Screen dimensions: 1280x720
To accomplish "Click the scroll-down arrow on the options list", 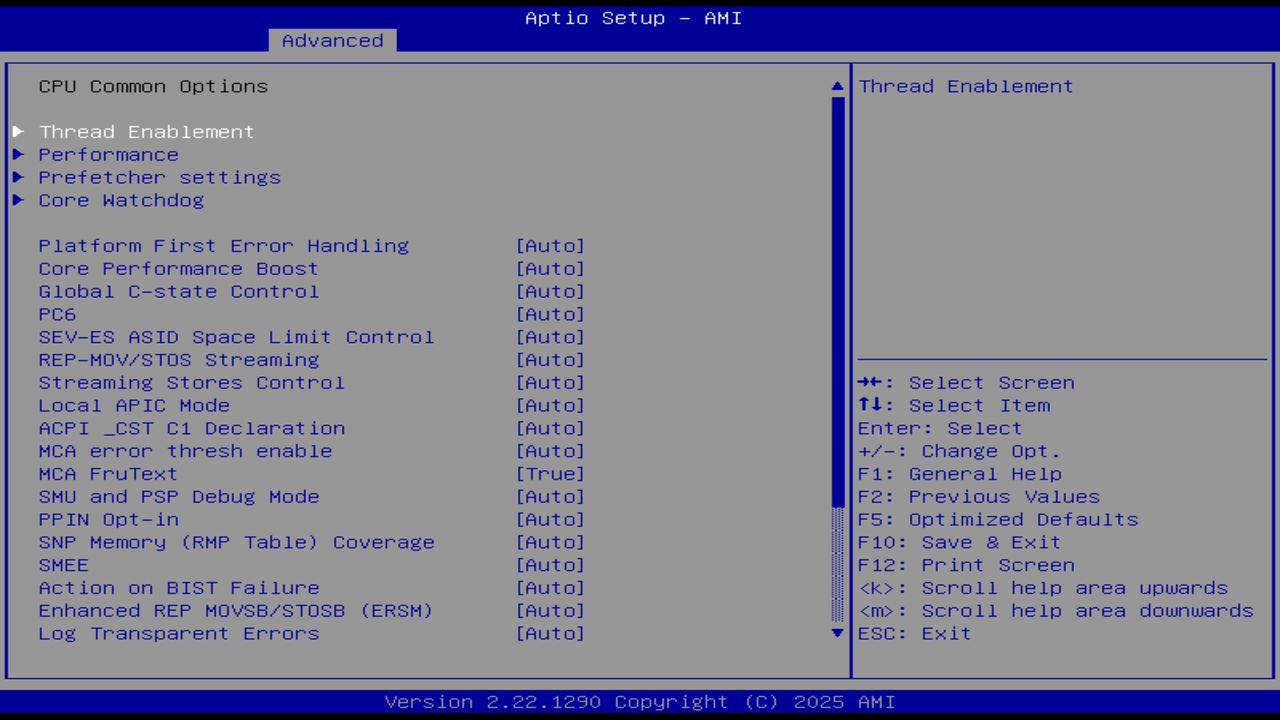I will pos(836,633).
